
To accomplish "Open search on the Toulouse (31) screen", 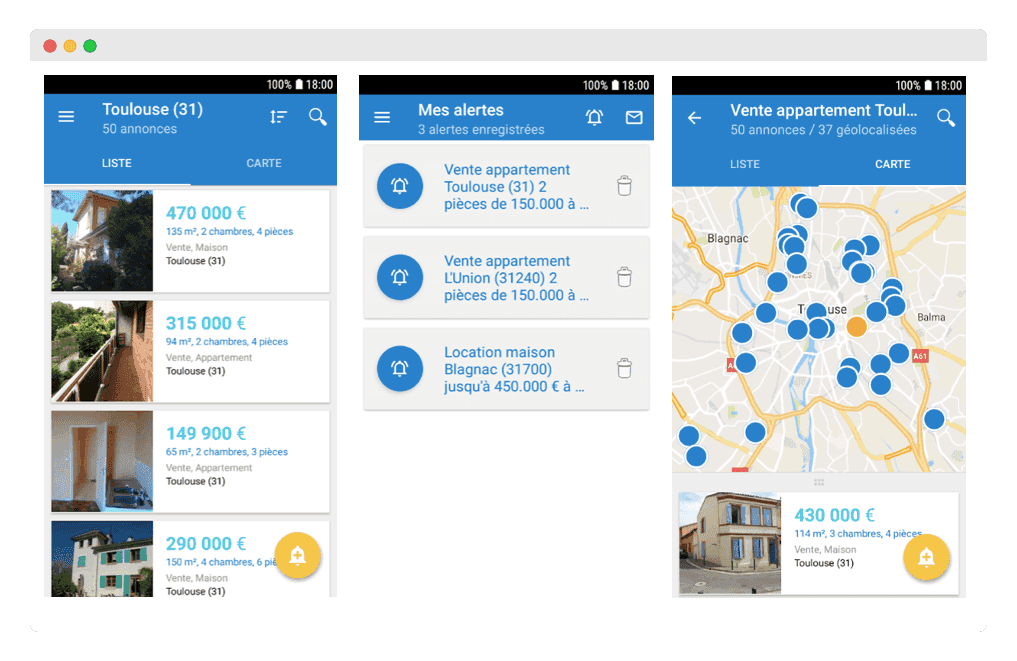I will tap(317, 117).
